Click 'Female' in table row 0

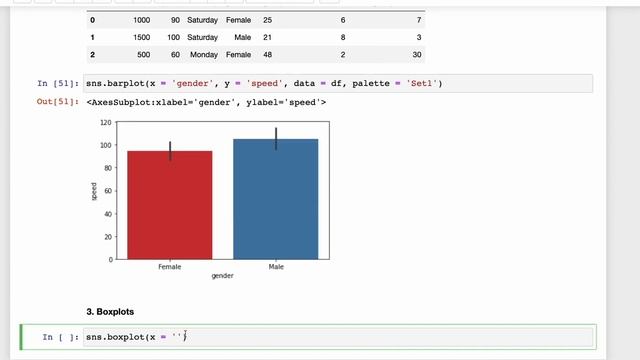[238, 20]
